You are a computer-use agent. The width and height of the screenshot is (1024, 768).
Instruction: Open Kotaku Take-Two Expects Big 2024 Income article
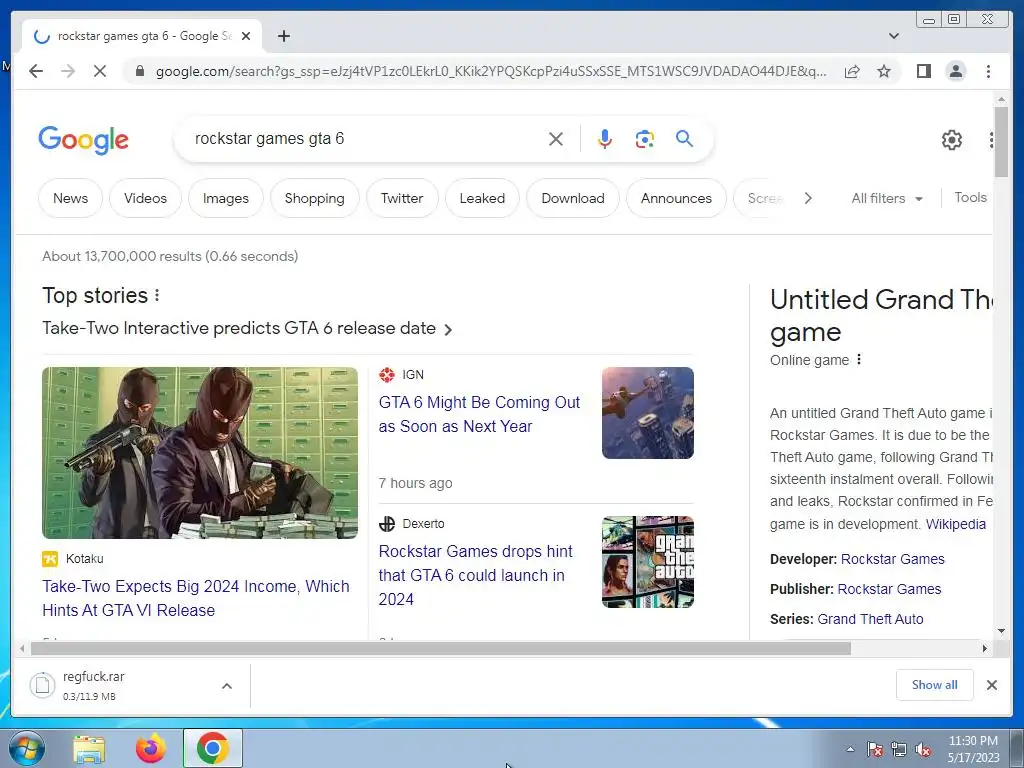click(196, 598)
